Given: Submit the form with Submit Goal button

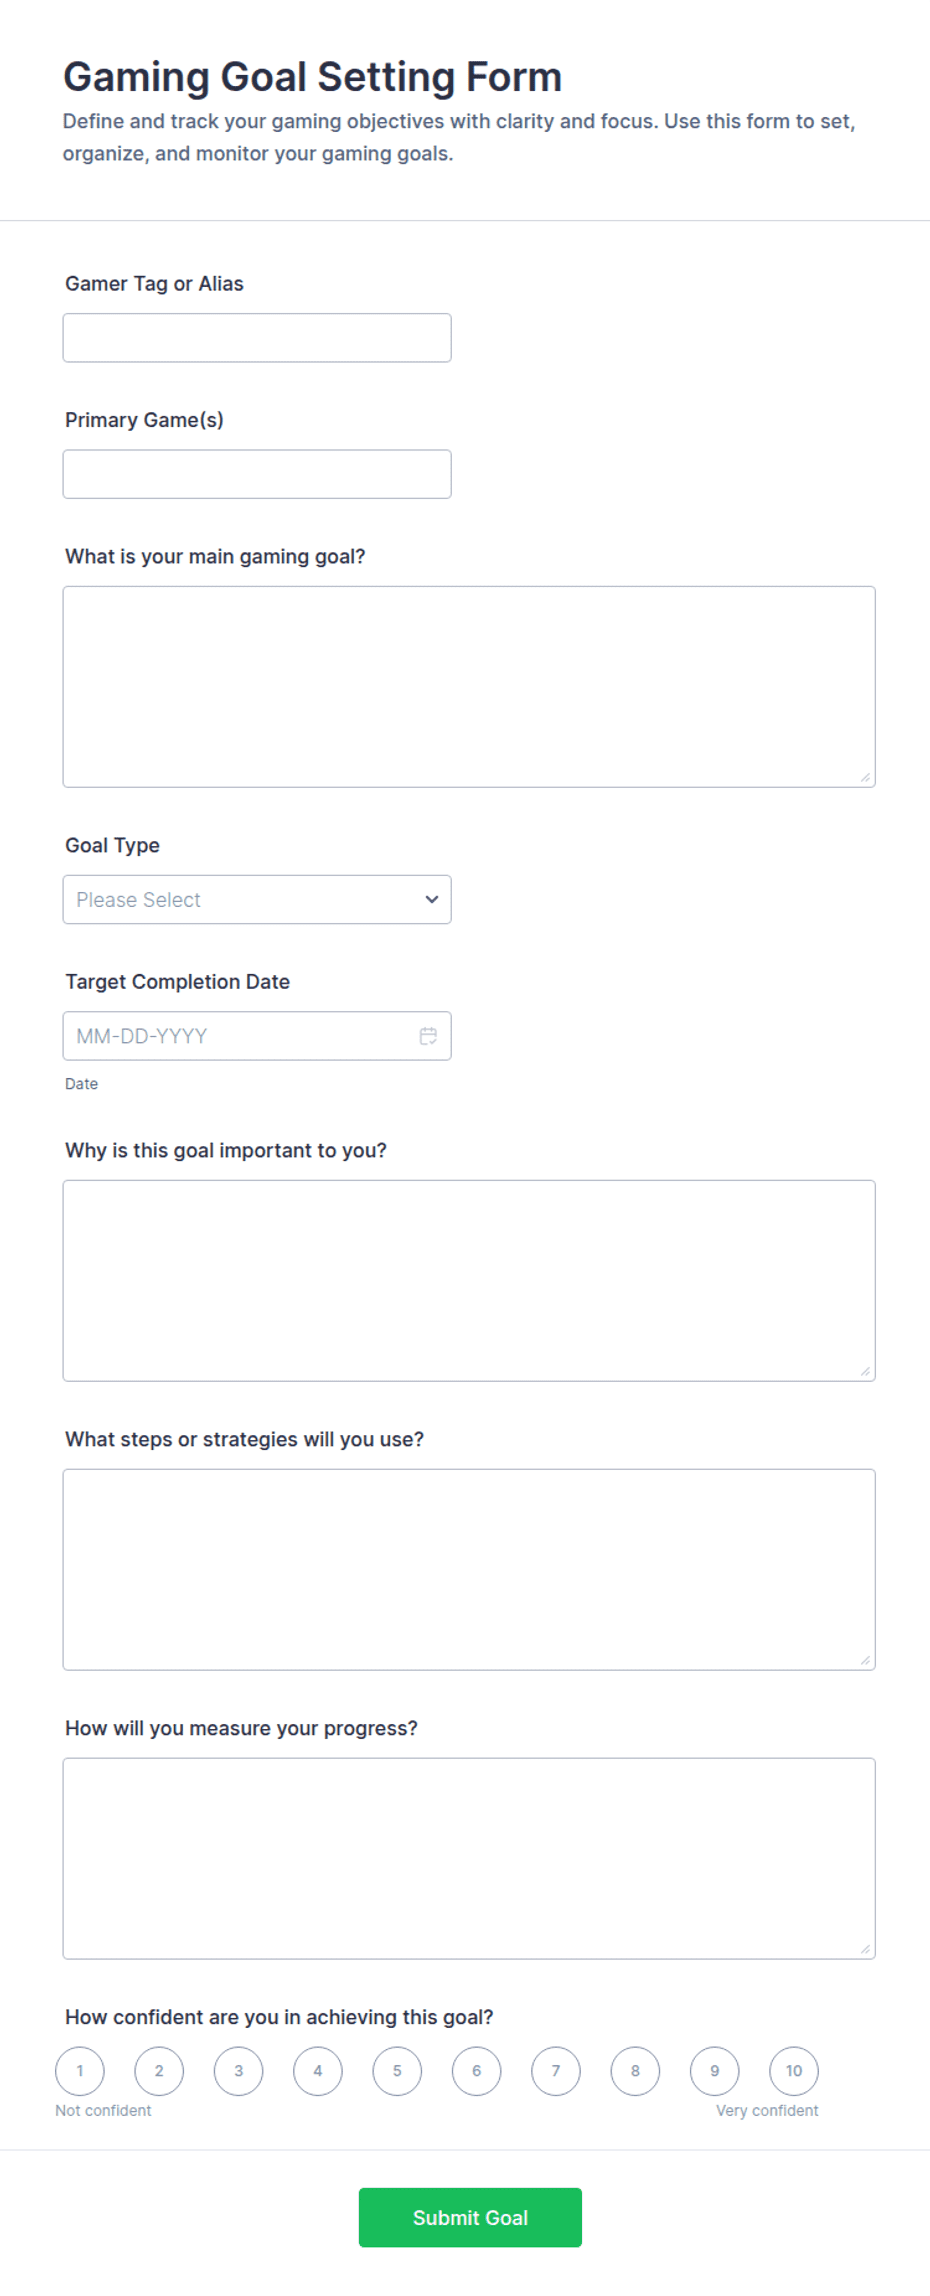Looking at the screenshot, I should pos(470,2217).
